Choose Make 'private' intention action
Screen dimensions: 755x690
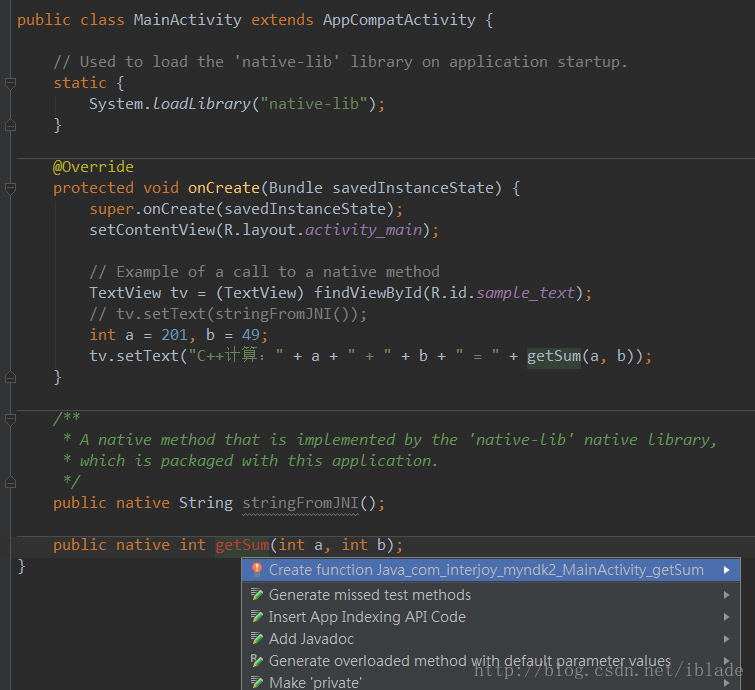coord(315,683)
